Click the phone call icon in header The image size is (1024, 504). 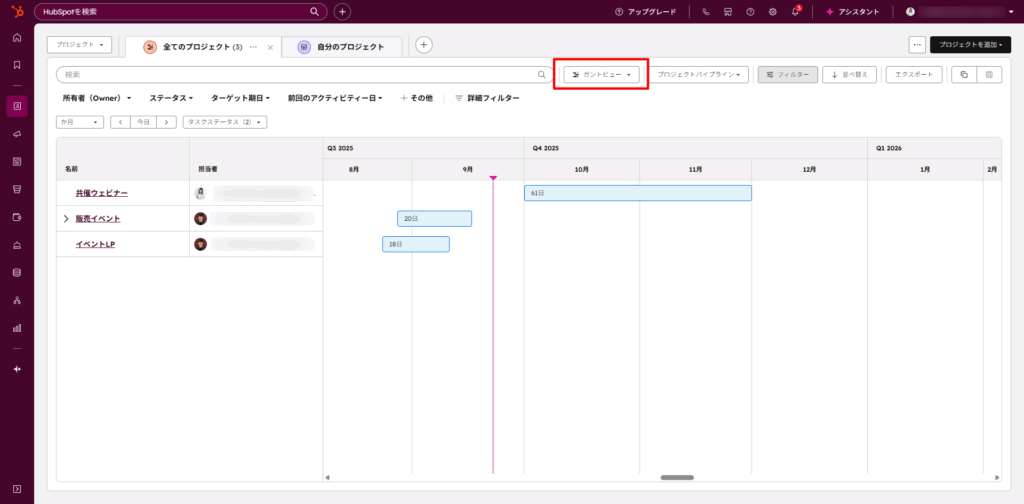point(706,12)
